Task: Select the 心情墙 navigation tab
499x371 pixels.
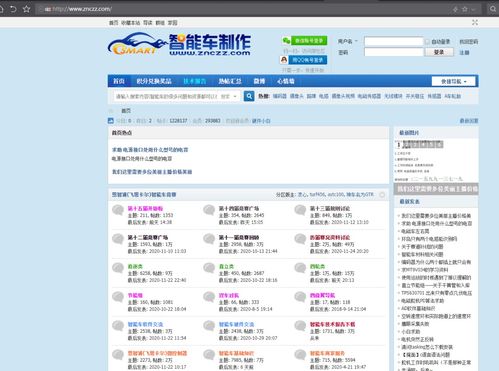Action: pyautogui.click(x=286, y=81)
